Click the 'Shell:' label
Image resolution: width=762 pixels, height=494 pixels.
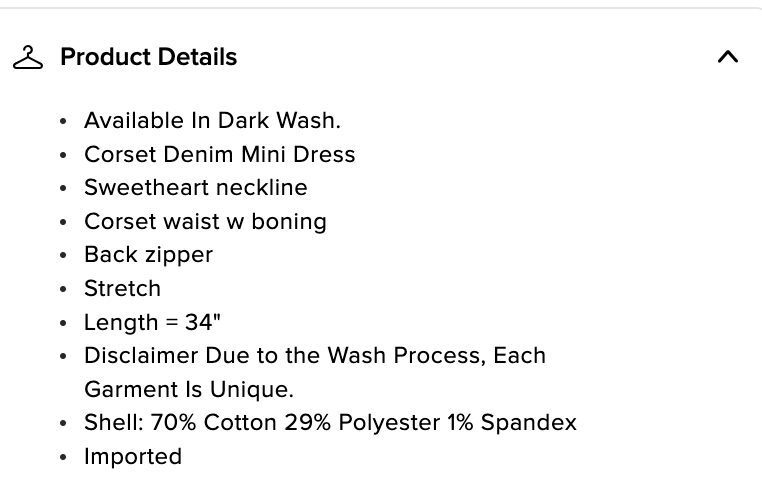pos(114,423)
